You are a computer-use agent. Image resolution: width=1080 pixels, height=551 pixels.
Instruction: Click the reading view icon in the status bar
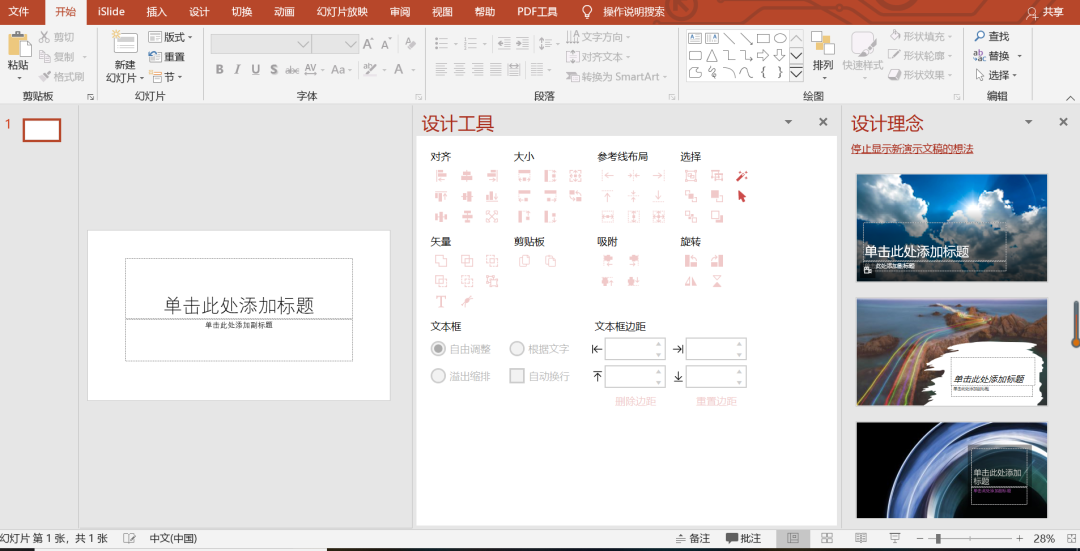(x=861, y=538)
